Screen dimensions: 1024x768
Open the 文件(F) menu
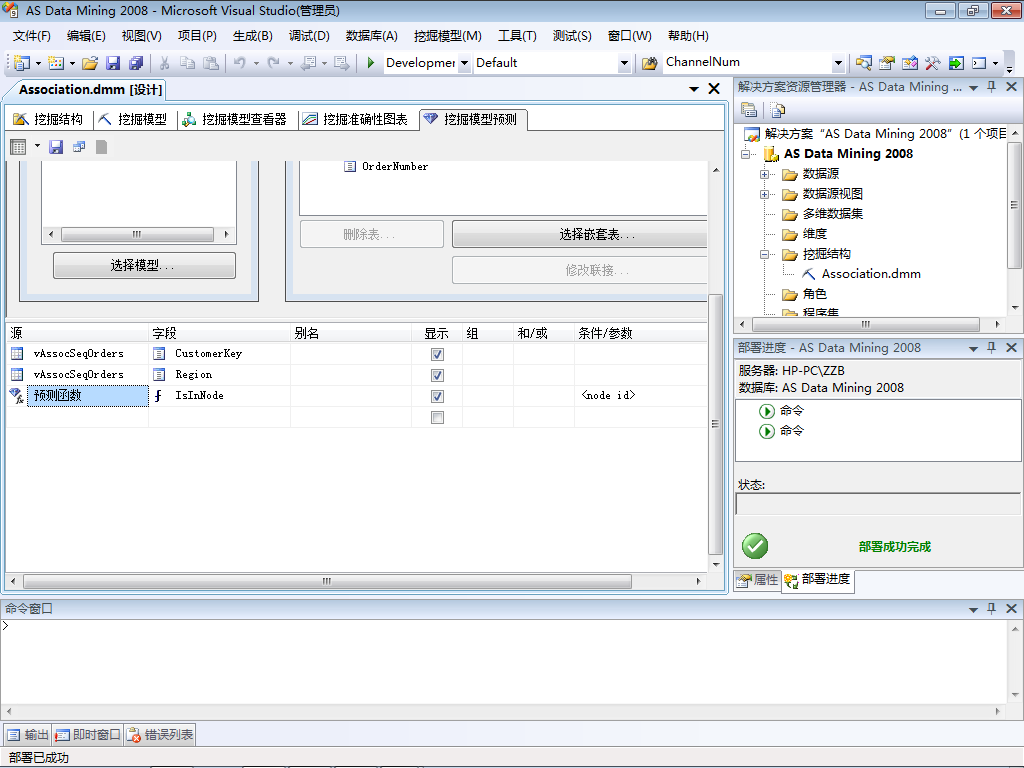click(31, 36)
